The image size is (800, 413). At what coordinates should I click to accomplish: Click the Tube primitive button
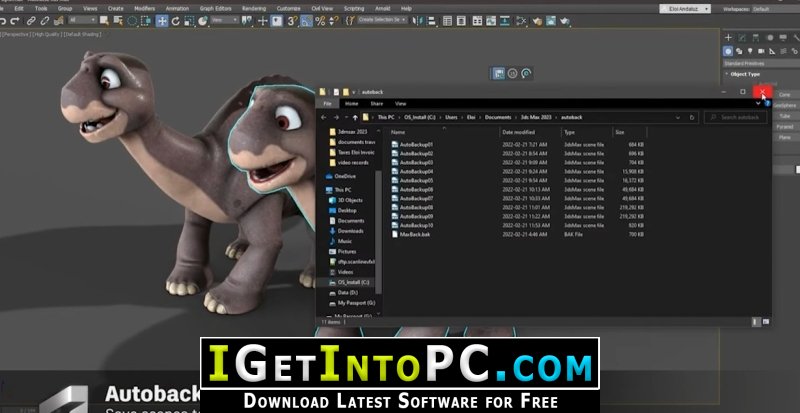[x=785, y=116]
